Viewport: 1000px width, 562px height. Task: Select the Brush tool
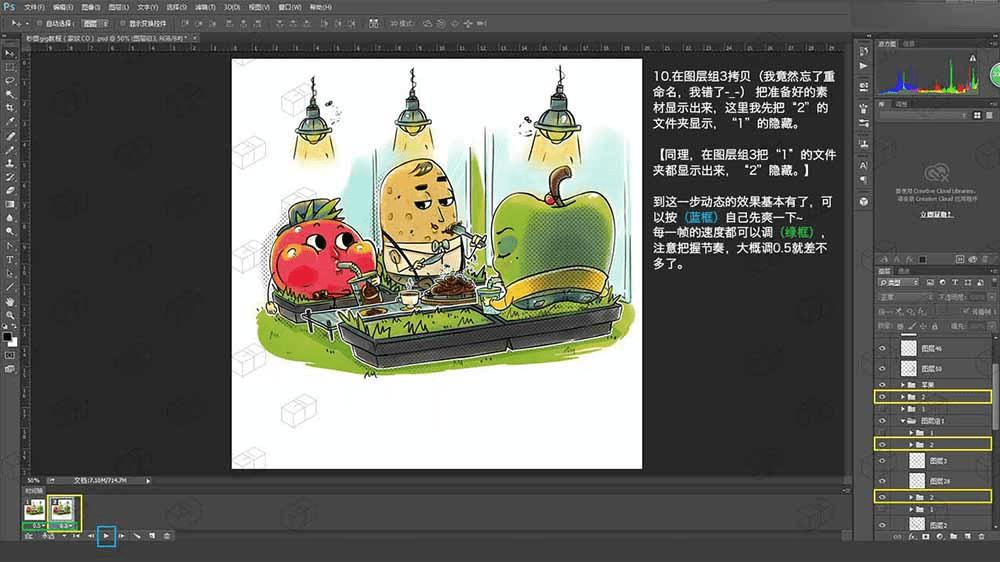[10, 150]
